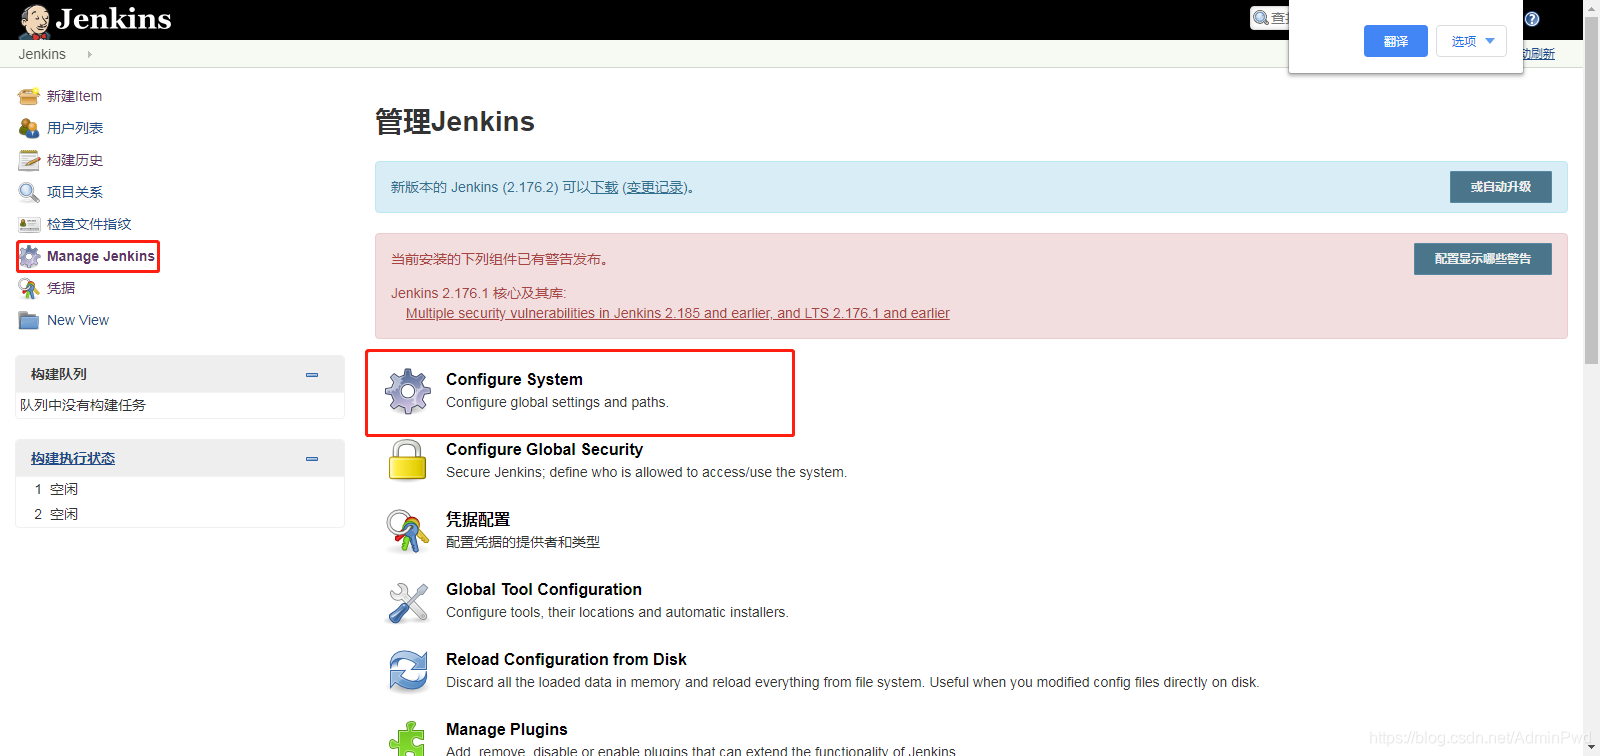Collapse the 构建执行状态 panel
Screen dimensions: 1600x756
coord(312,458)
